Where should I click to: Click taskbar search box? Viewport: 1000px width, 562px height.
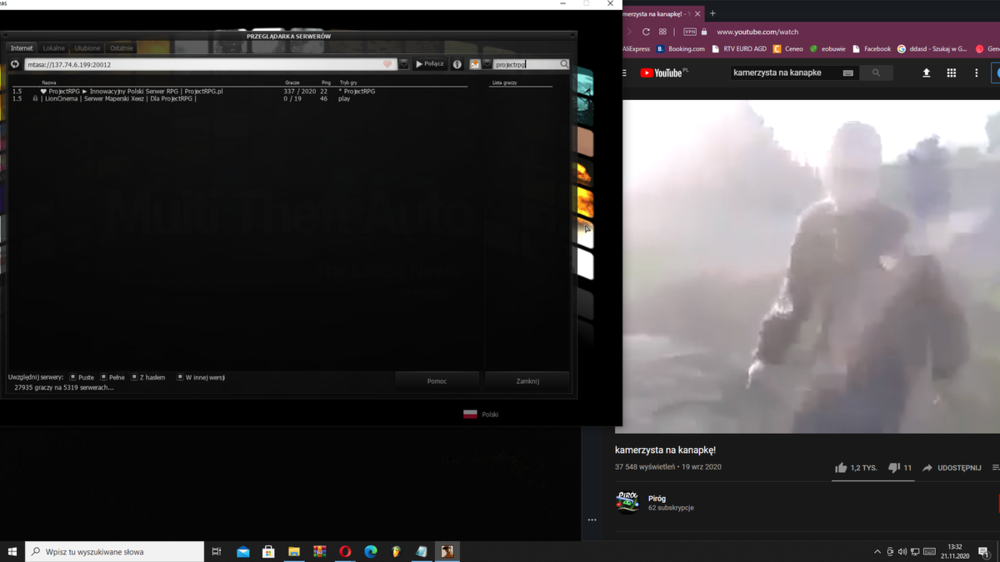pyautogui.click(x=115, y=552)
